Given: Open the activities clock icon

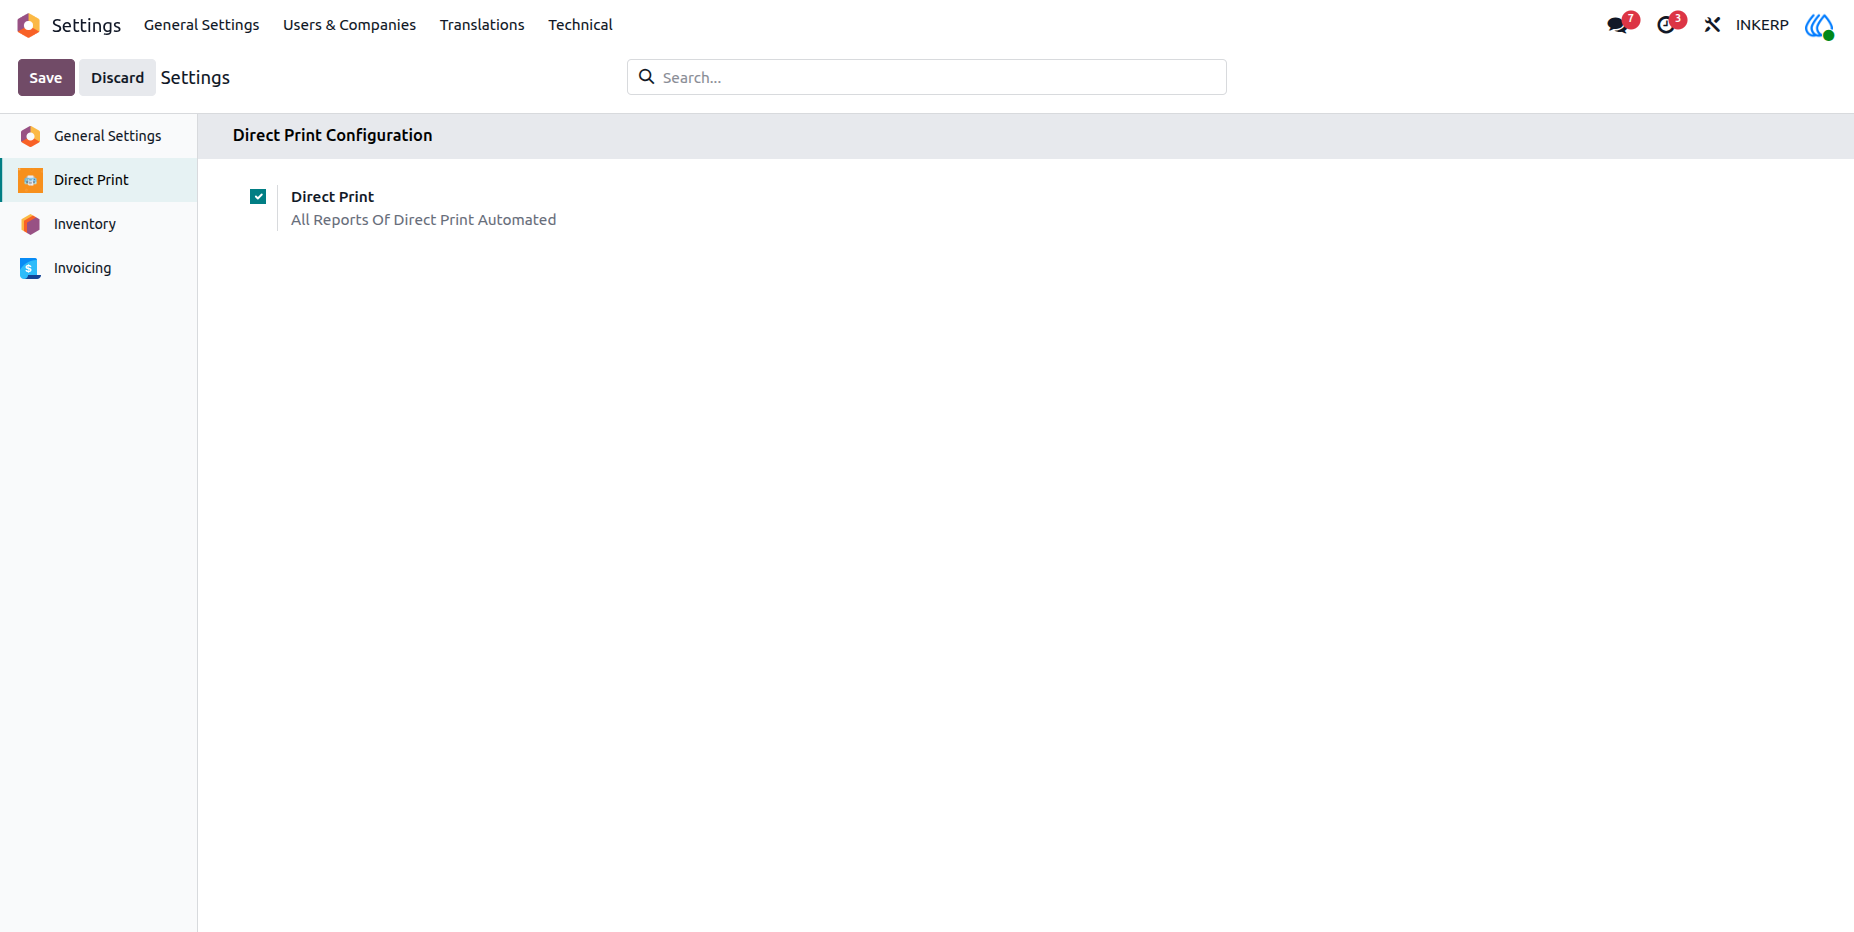Looking at the screenshot, I should tap(1666, 25).
